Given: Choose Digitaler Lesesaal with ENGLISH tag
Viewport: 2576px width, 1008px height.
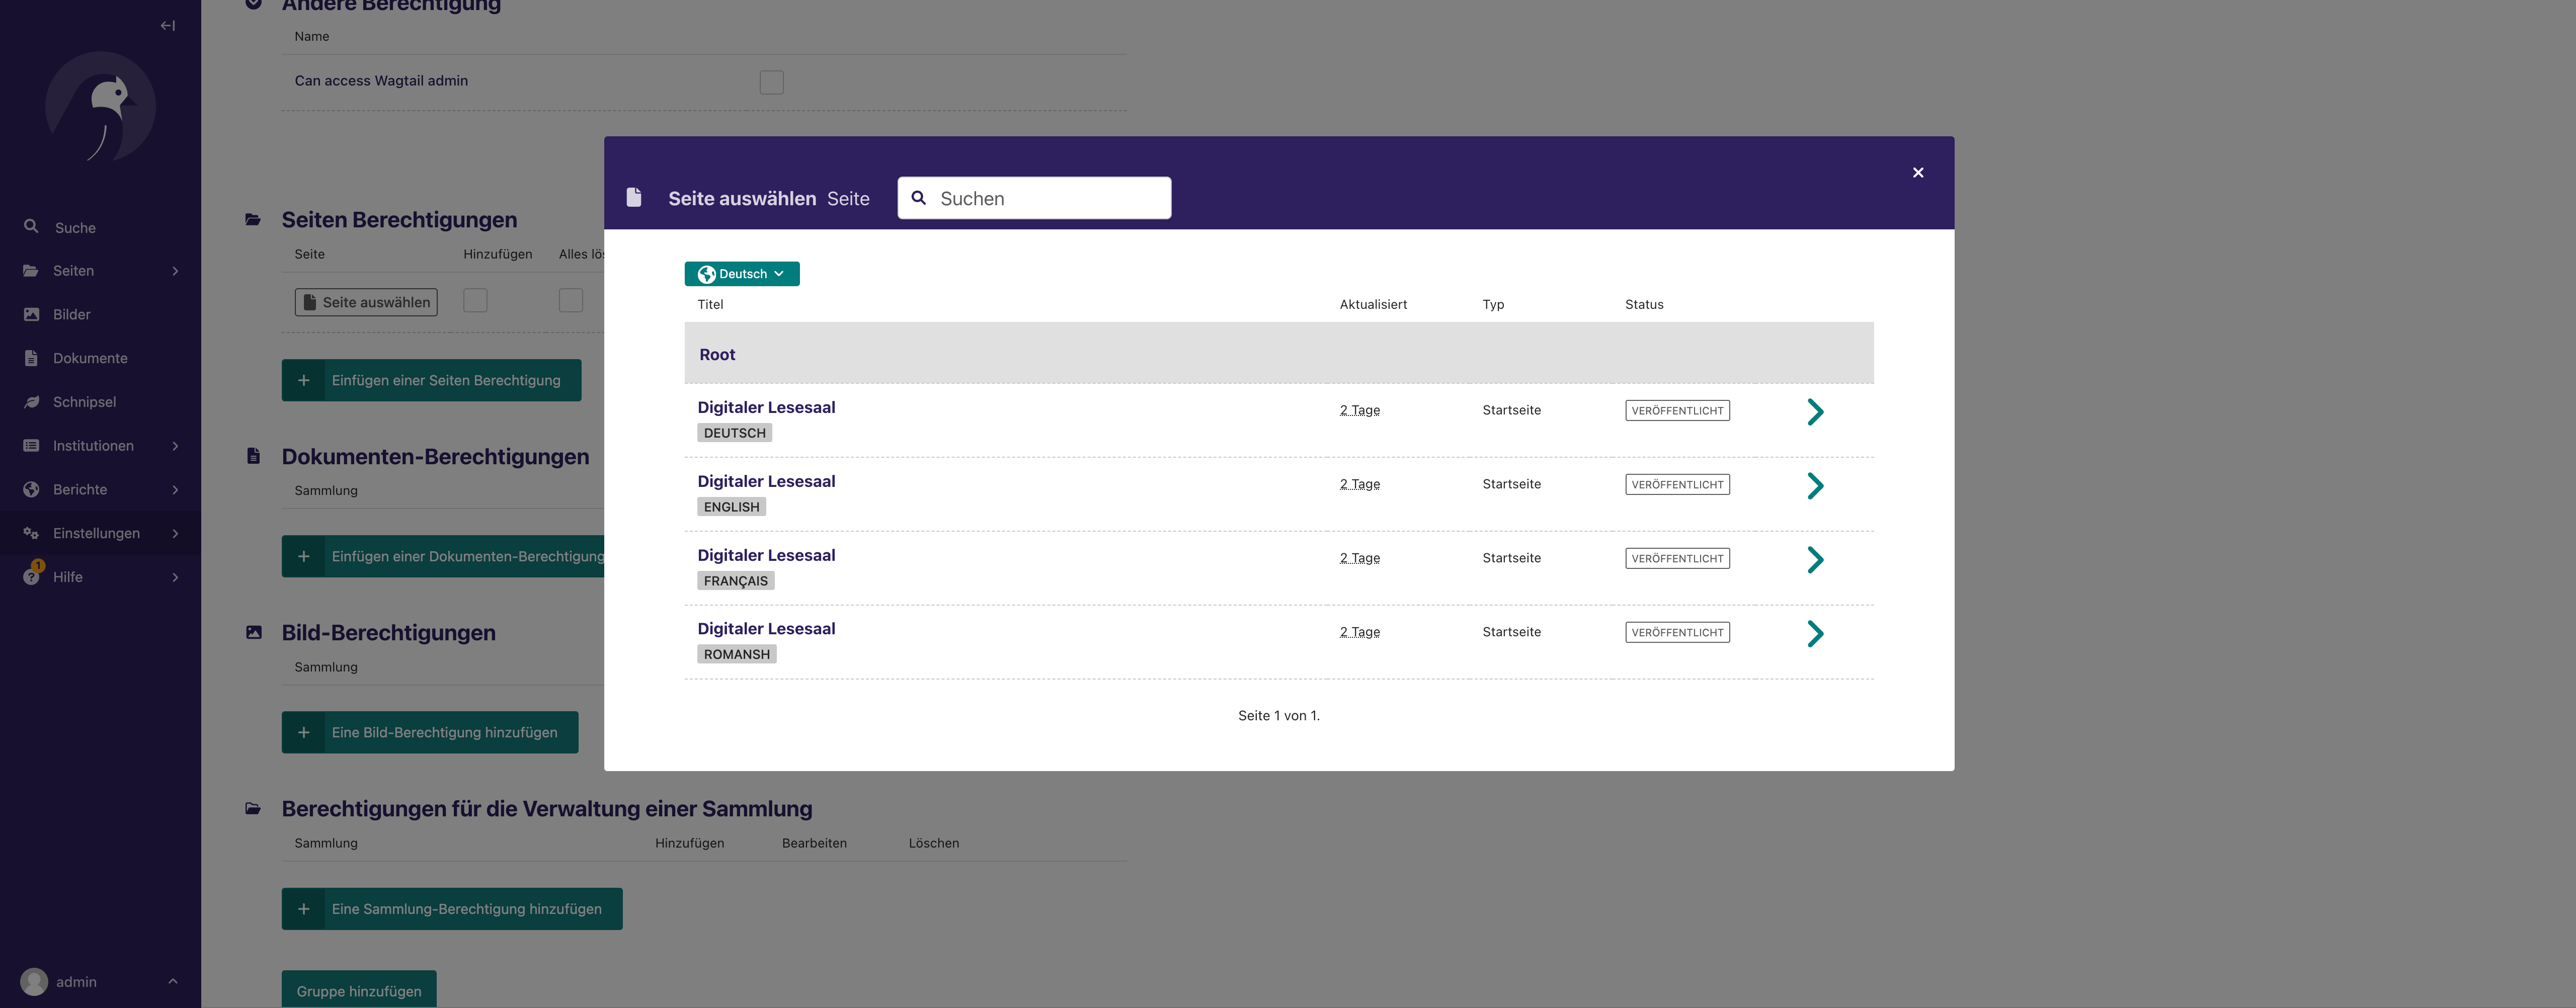Looking at the screenshot, I should 766,481.
